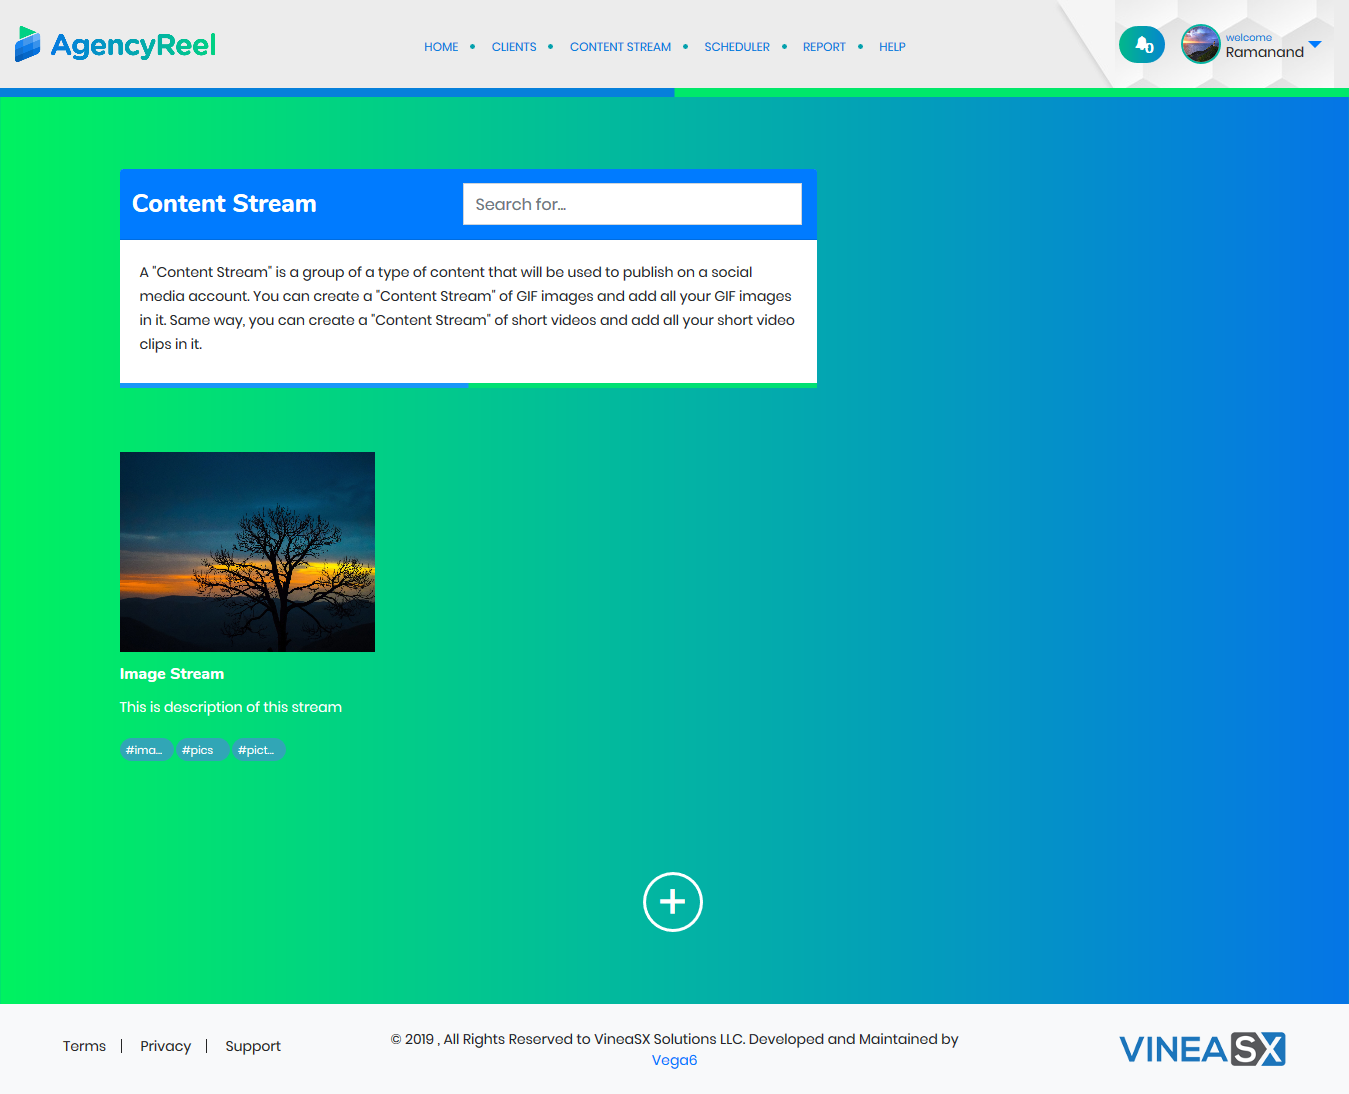
Task: Select the #pics hashtag chip
Action: 202,749
